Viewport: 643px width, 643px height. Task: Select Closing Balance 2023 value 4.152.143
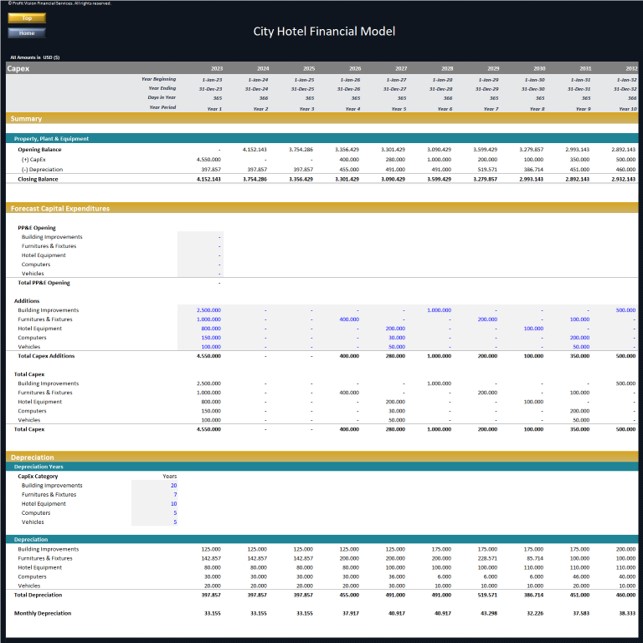[x=209, y=179]
